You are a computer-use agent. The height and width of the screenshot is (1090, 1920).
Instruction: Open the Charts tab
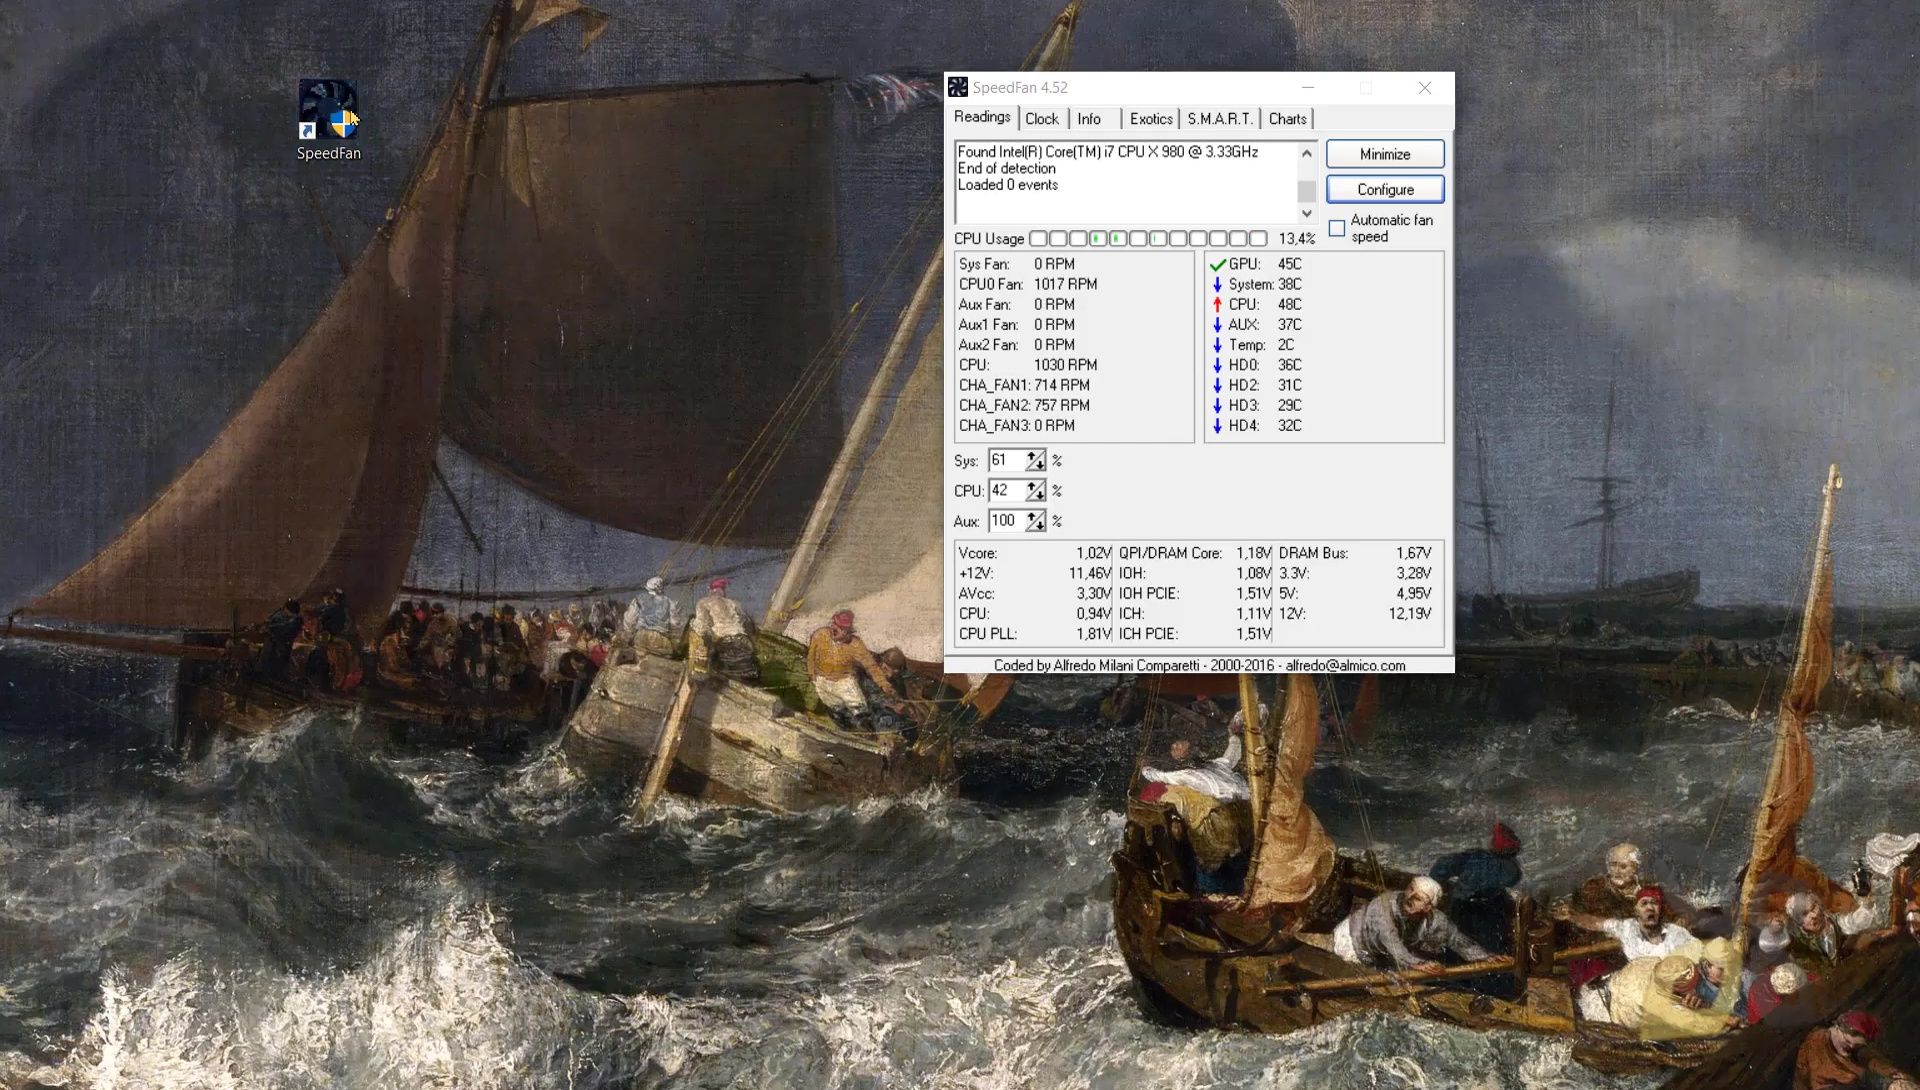(x=1287, y=119)
